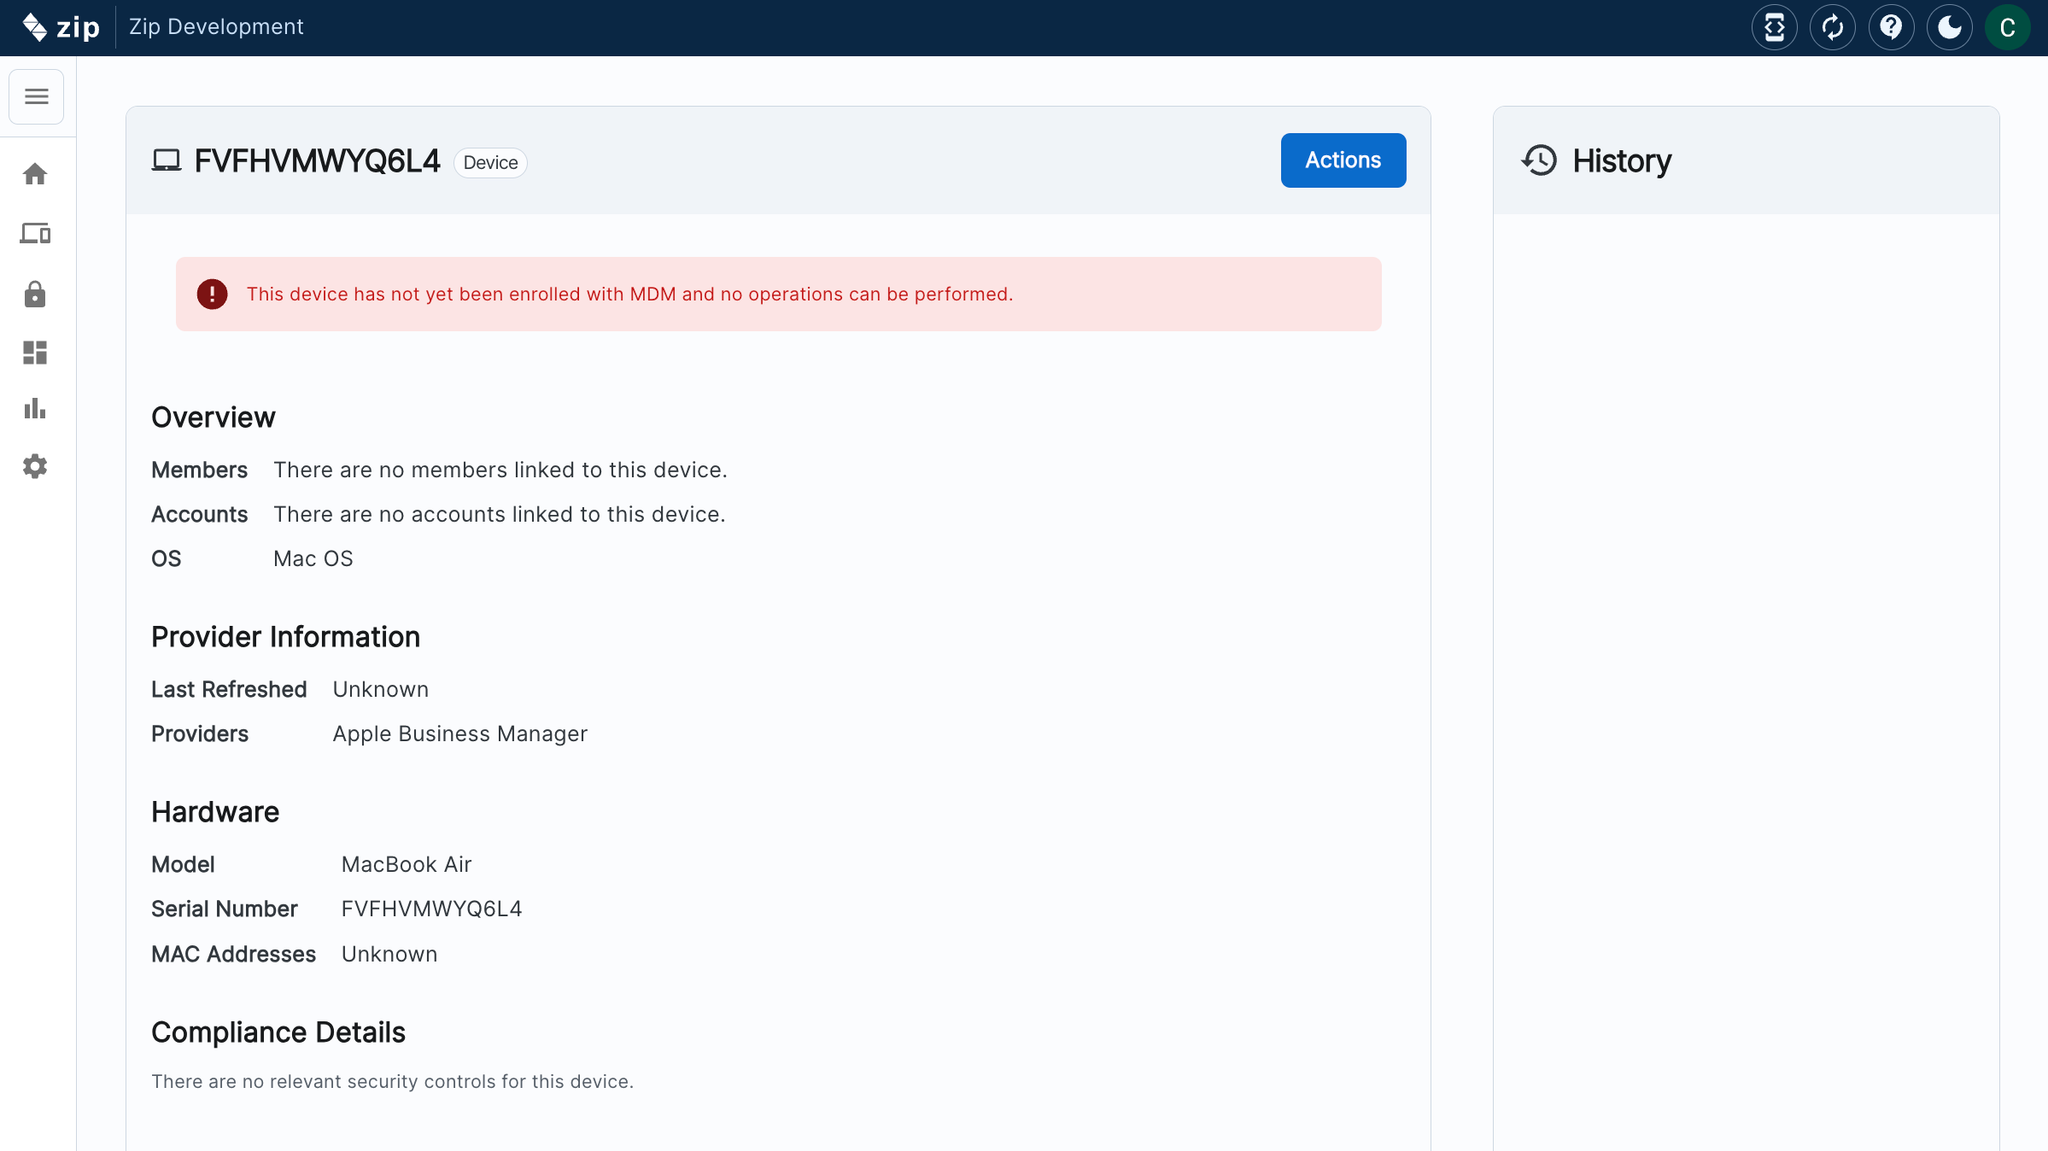Click the zip logo in the header
2048x1151 pixels.
[61, 27]
